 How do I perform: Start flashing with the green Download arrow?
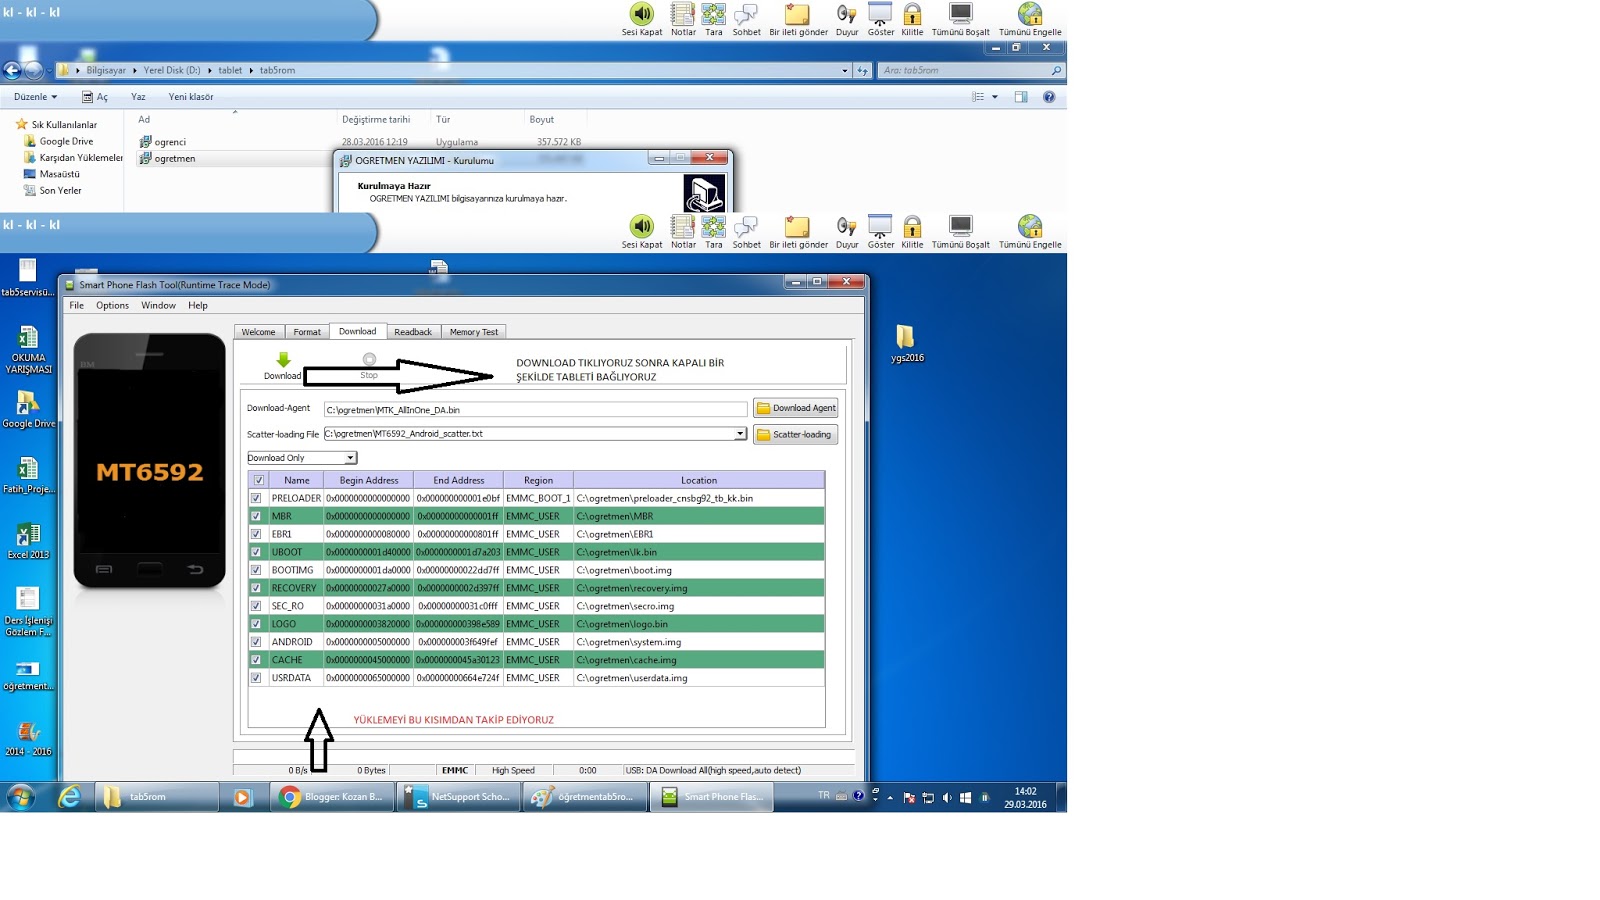[x=282, y=360]
